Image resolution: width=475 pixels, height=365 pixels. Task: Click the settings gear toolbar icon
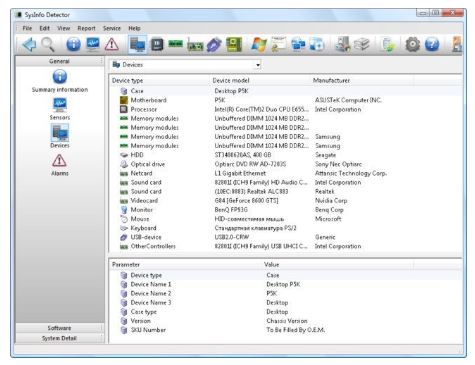(413, 44)
